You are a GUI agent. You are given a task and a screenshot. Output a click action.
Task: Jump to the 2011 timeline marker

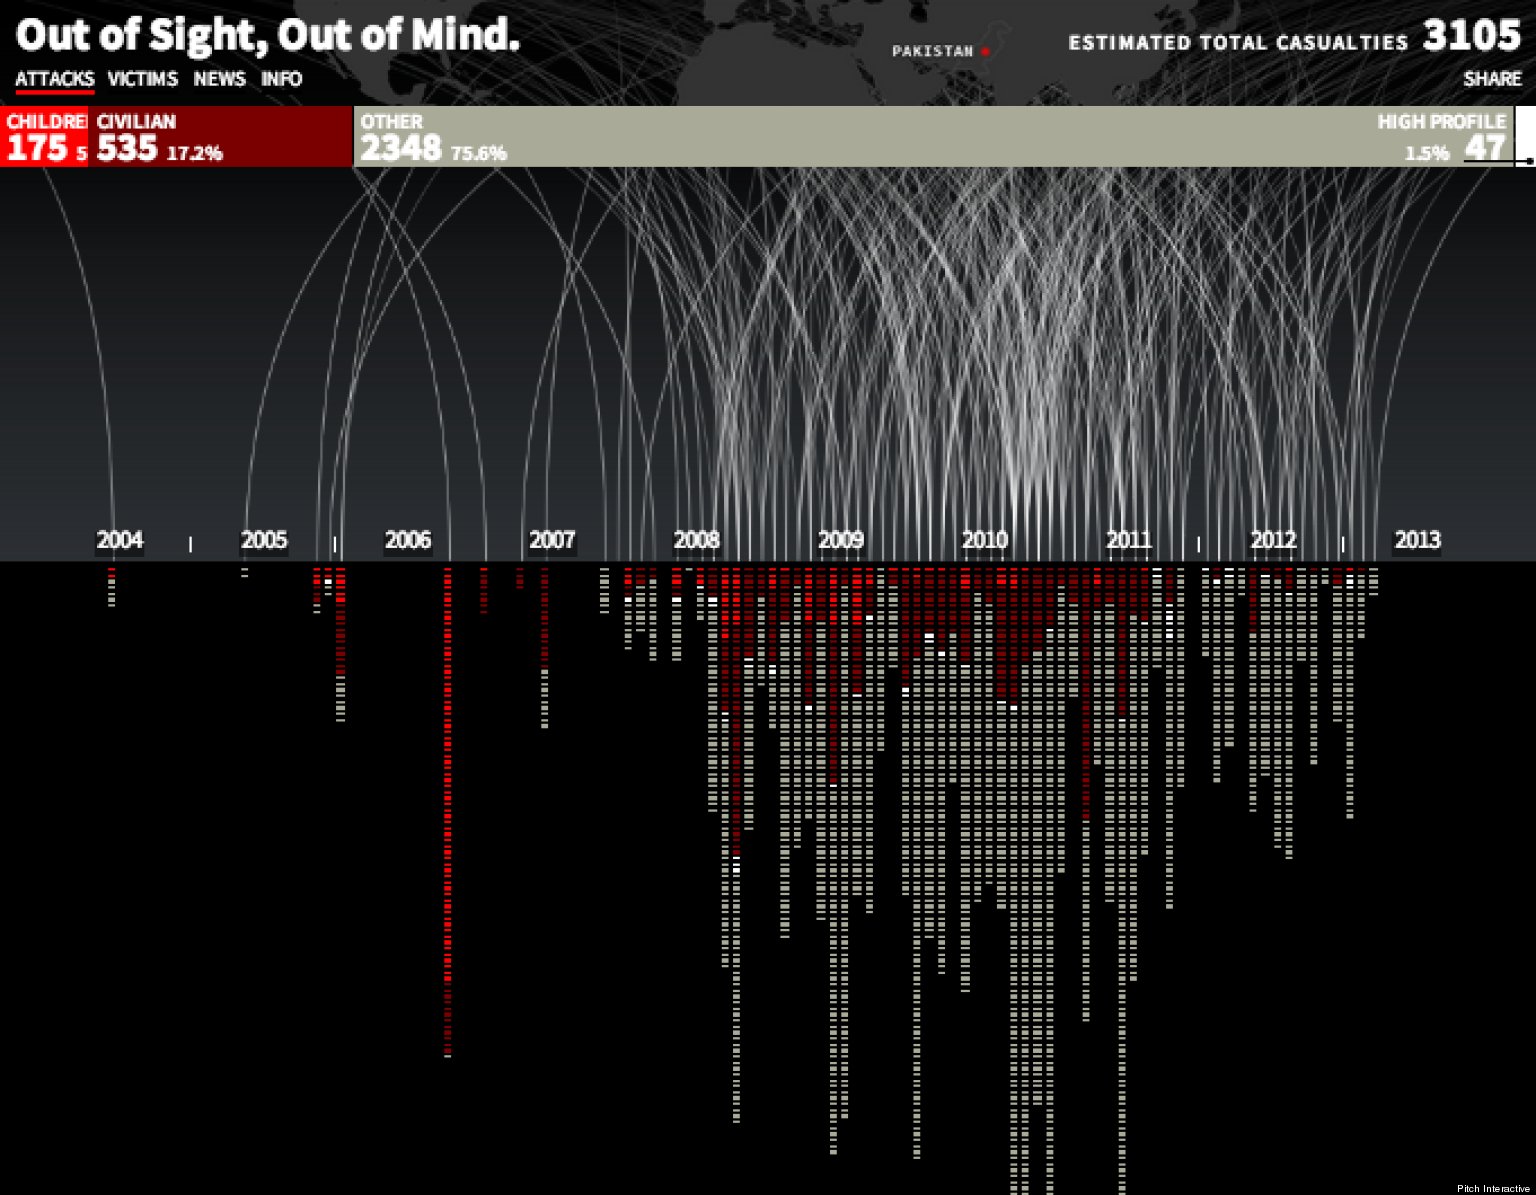[1129, 540]
